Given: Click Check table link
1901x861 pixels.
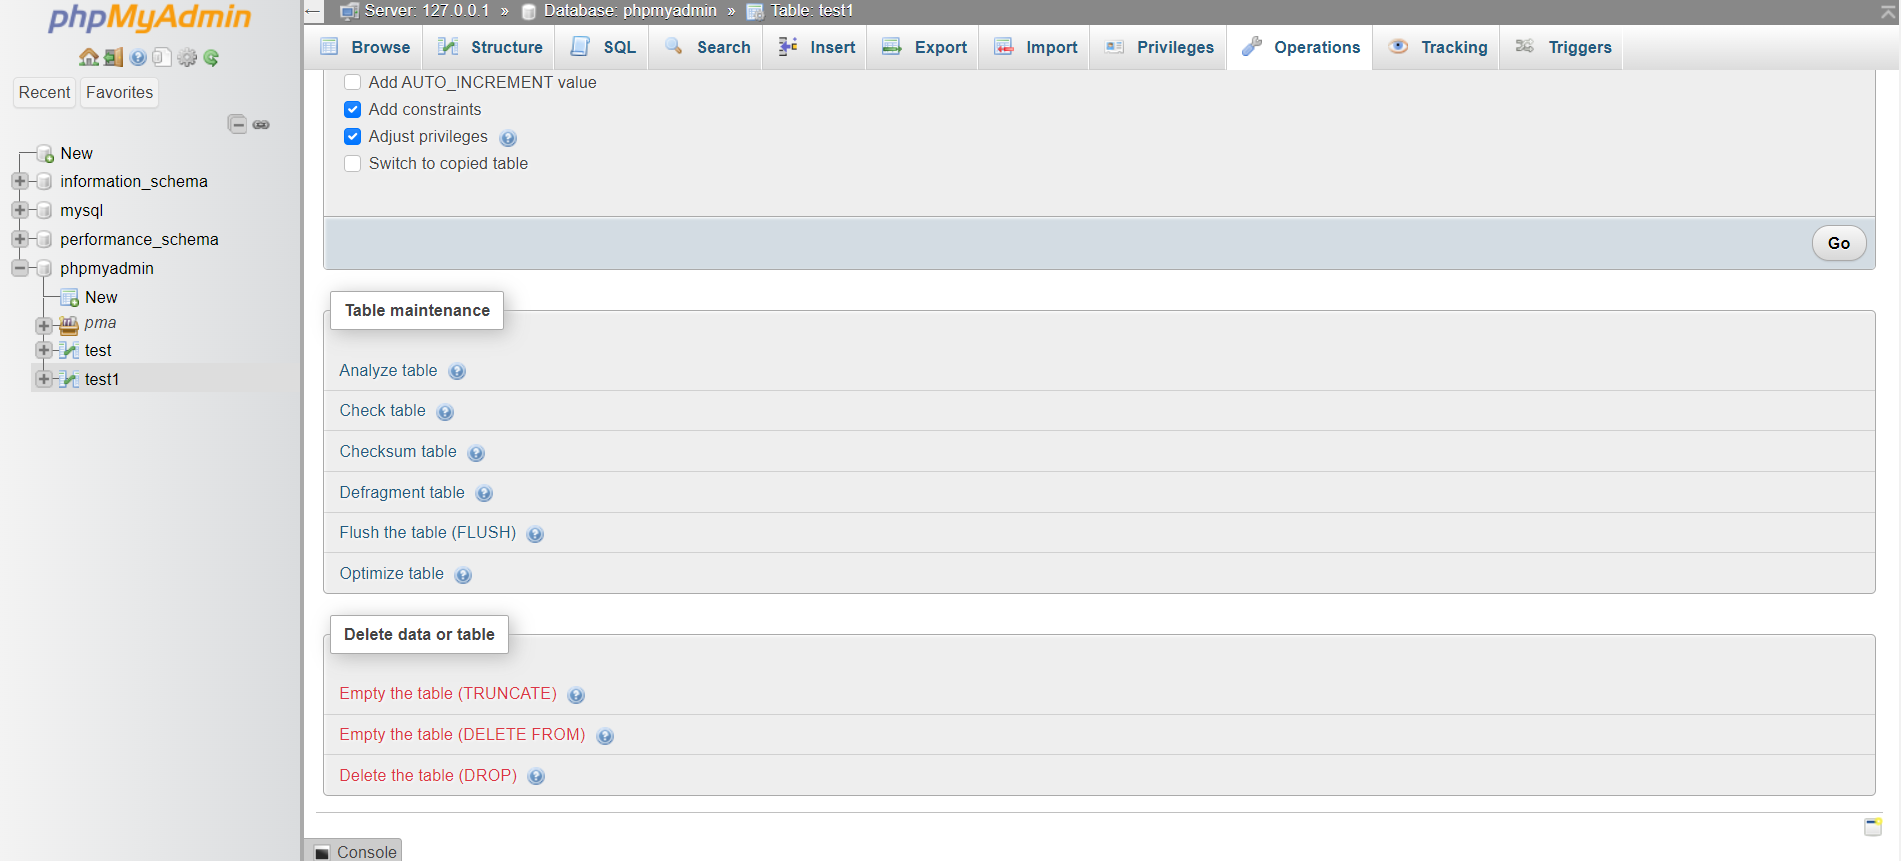Looking at the screenshot, I should tap(382, 410).
